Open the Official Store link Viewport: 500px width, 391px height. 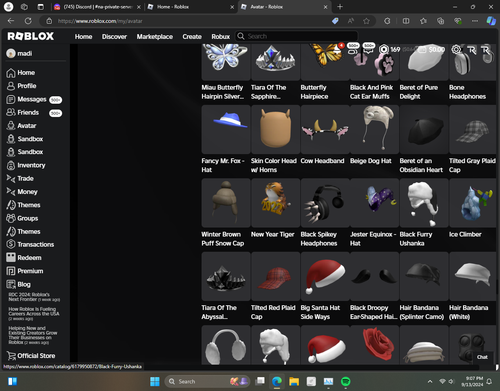(x=31, y=356)
